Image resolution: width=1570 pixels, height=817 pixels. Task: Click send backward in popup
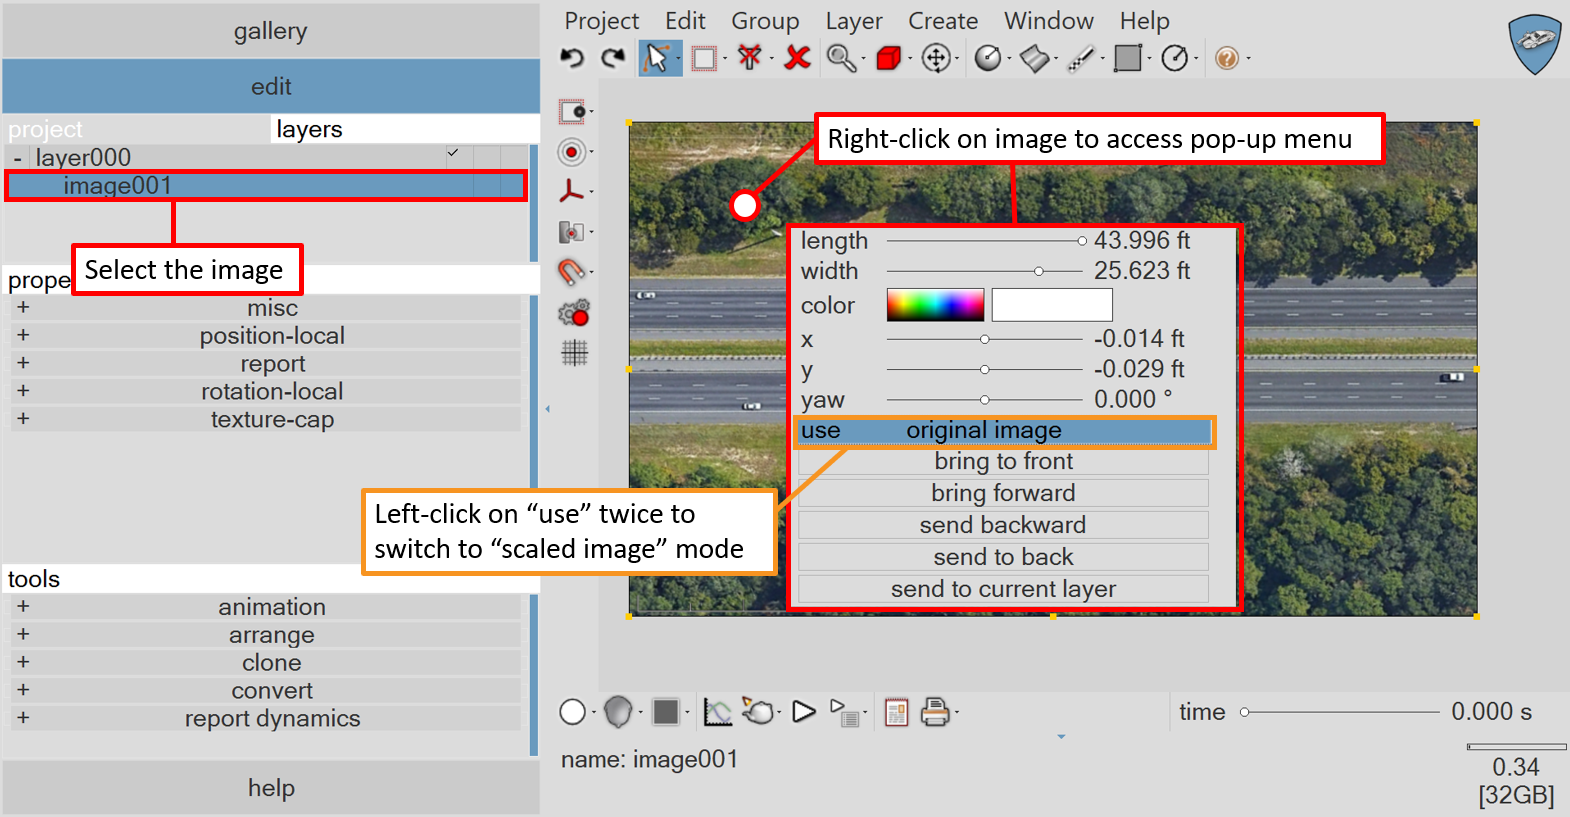(1003, 526)
